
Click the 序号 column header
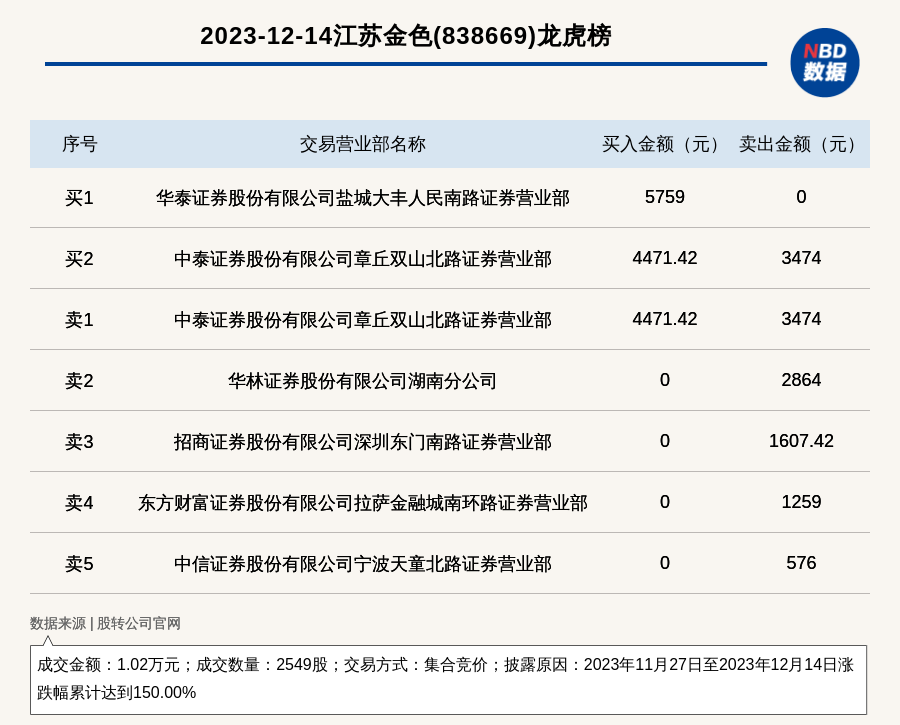(80, 144)
